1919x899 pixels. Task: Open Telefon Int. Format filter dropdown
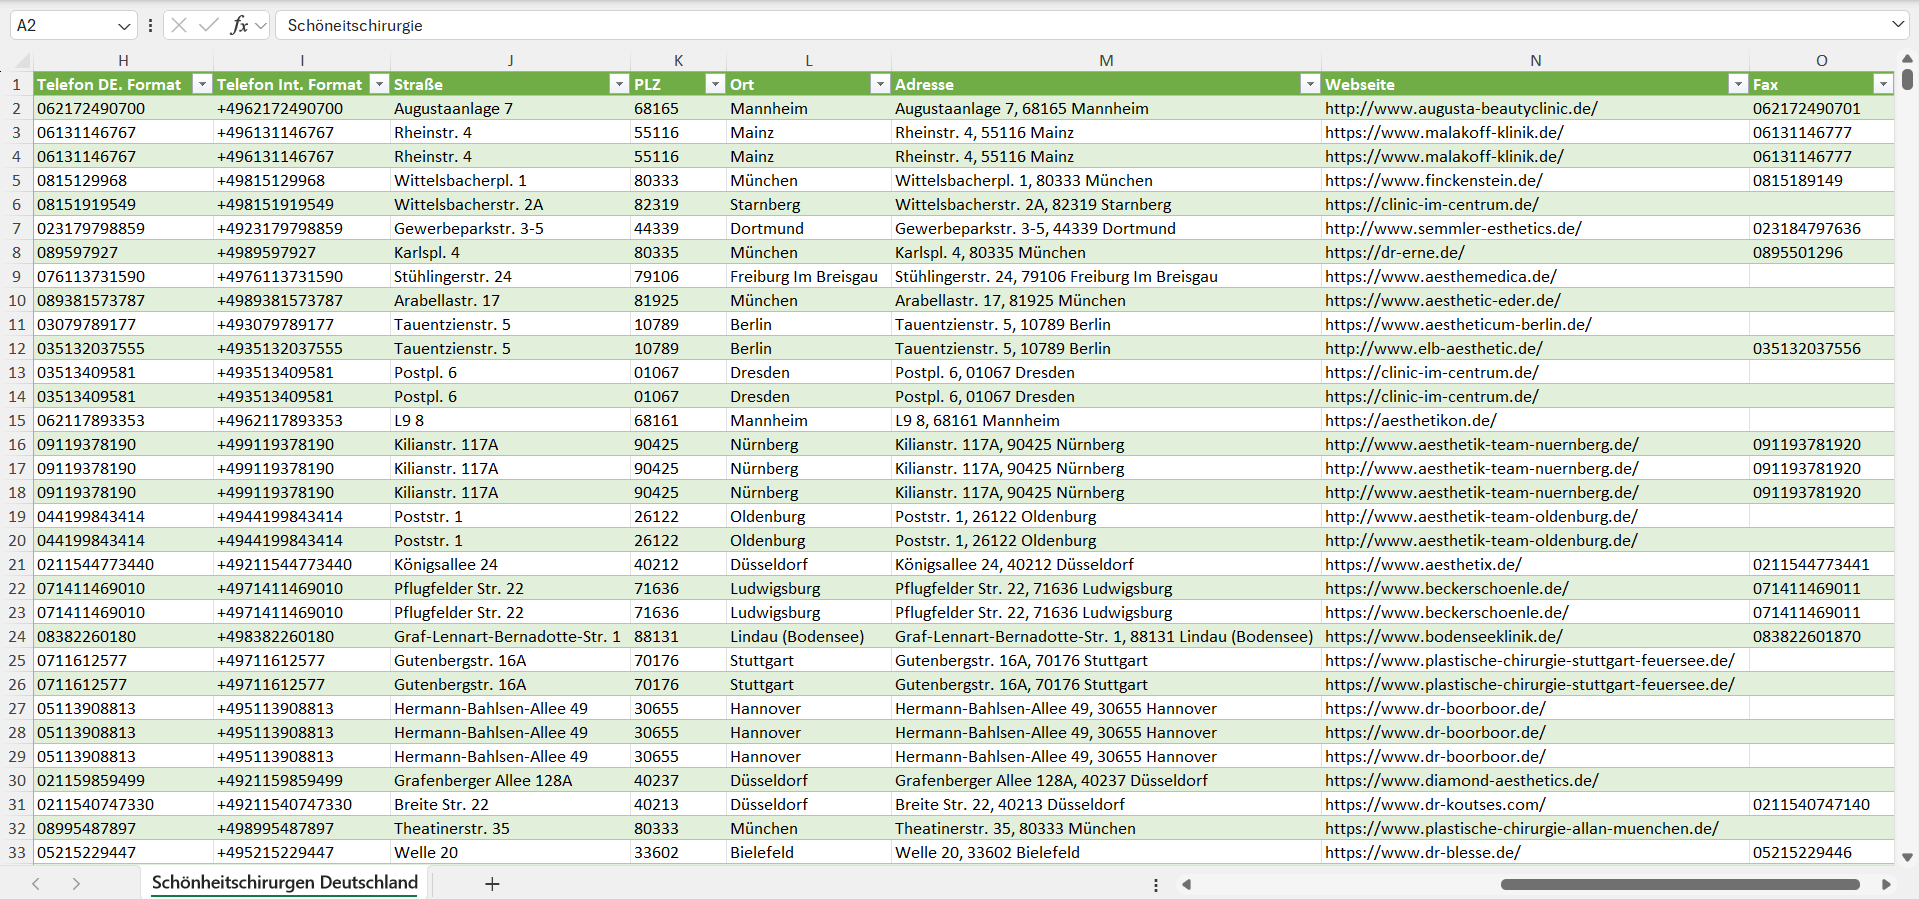[x=379, y=84]
